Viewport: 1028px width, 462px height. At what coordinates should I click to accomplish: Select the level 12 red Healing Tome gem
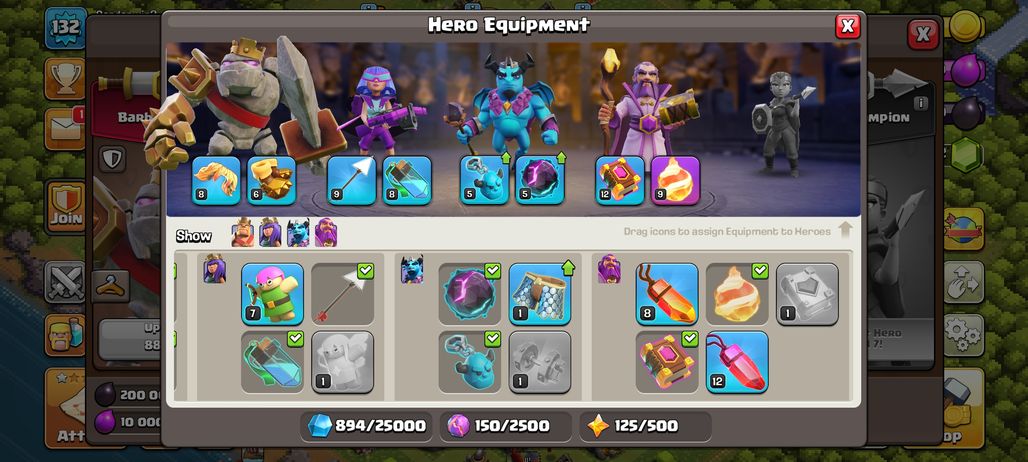[x=737, y=362]
